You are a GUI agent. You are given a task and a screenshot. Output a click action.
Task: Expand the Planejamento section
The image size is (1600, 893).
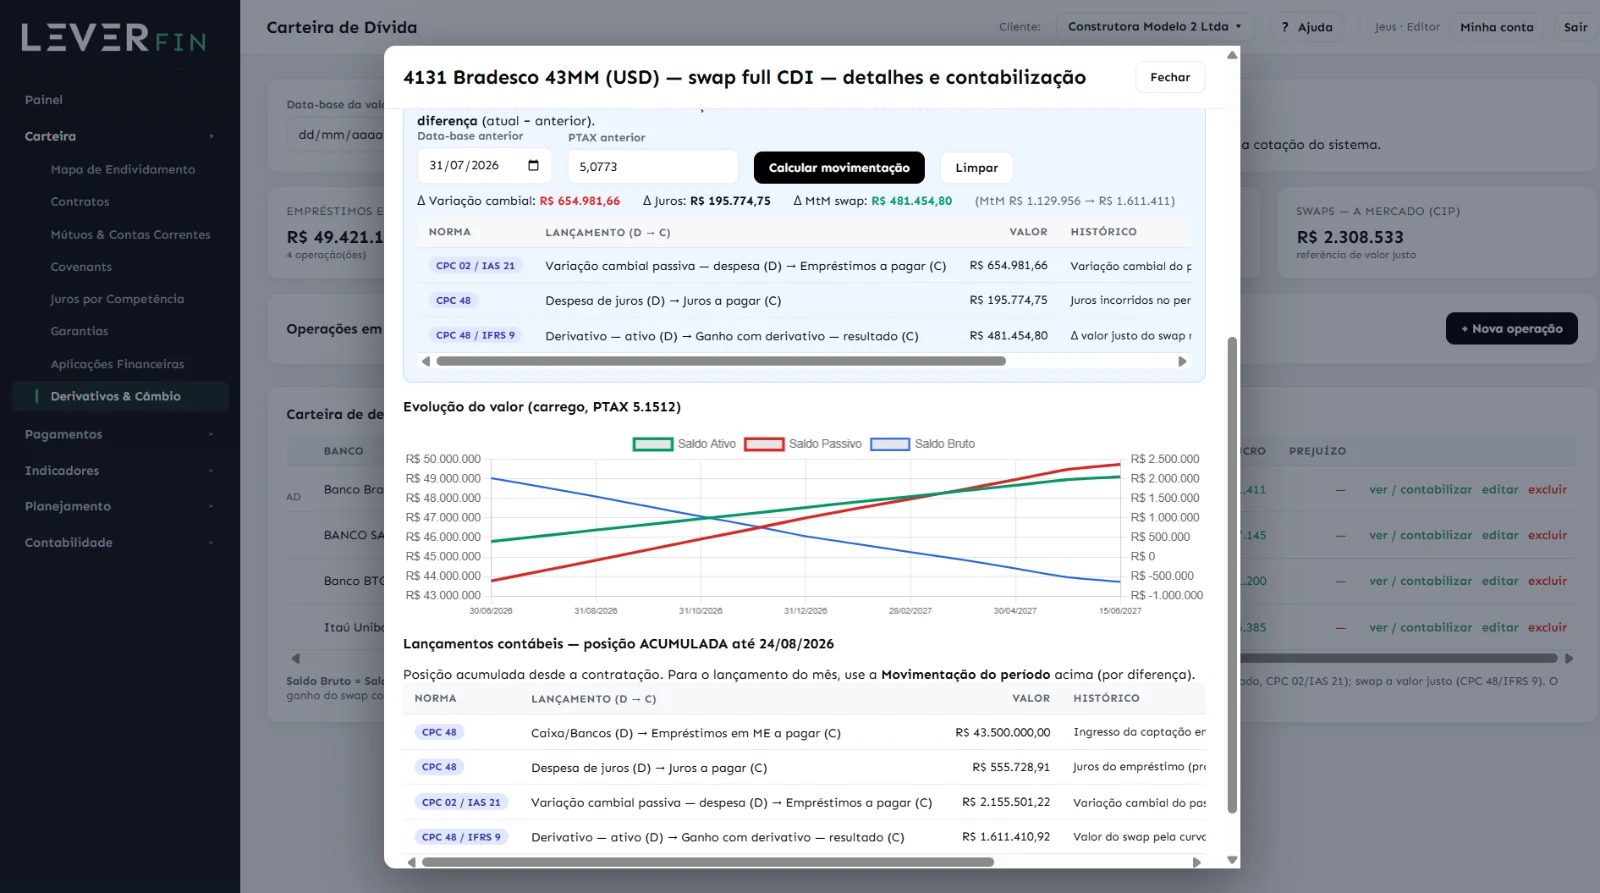pos(120,506)
